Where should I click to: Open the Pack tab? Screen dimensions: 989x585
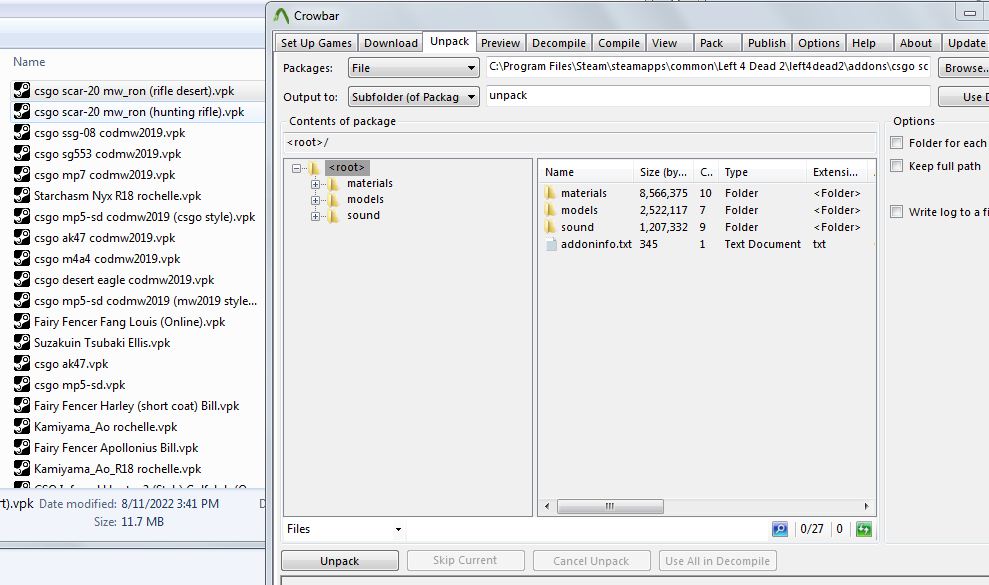(x=717, y=43)
